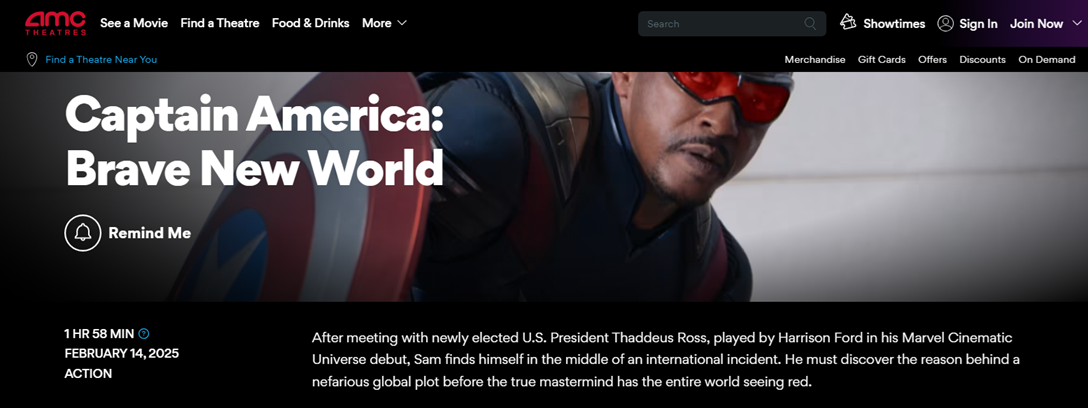
Task: Click the Remind Me bell icon
Action: (x=83, y=233)
